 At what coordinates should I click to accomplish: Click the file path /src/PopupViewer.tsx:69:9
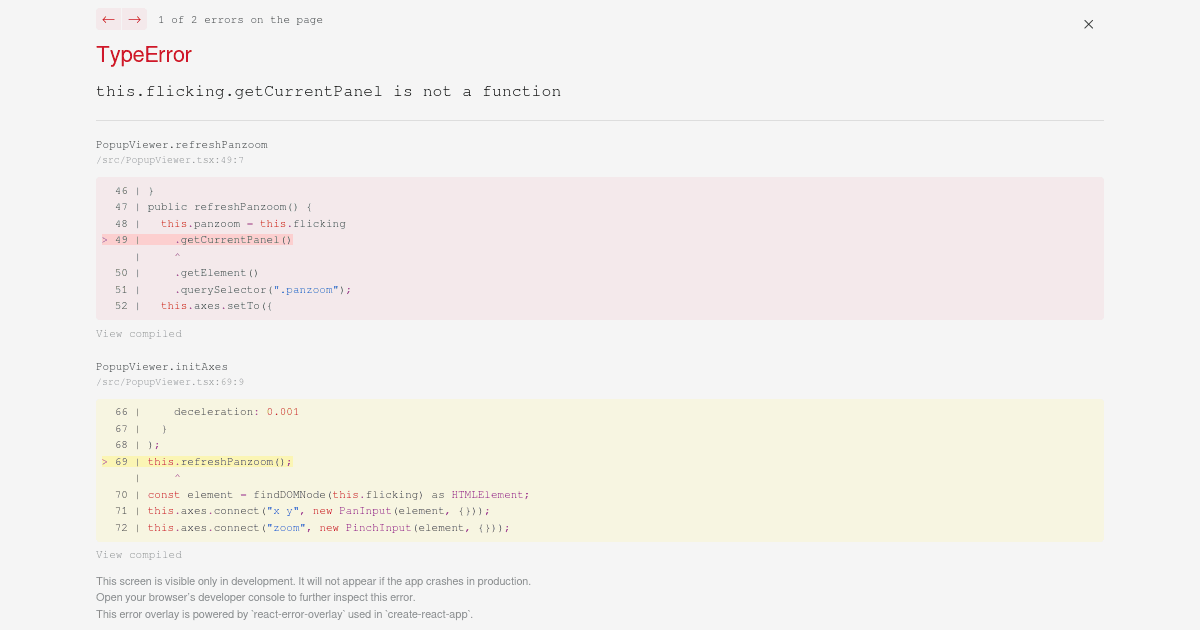170,381
